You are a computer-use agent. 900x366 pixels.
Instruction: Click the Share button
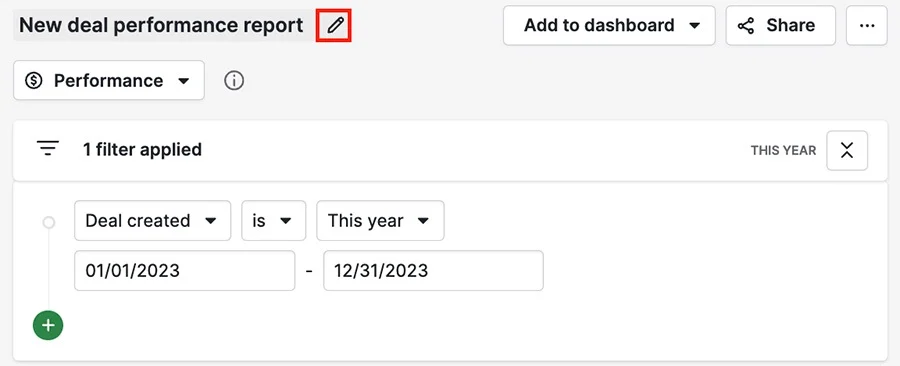click(781, 25)
